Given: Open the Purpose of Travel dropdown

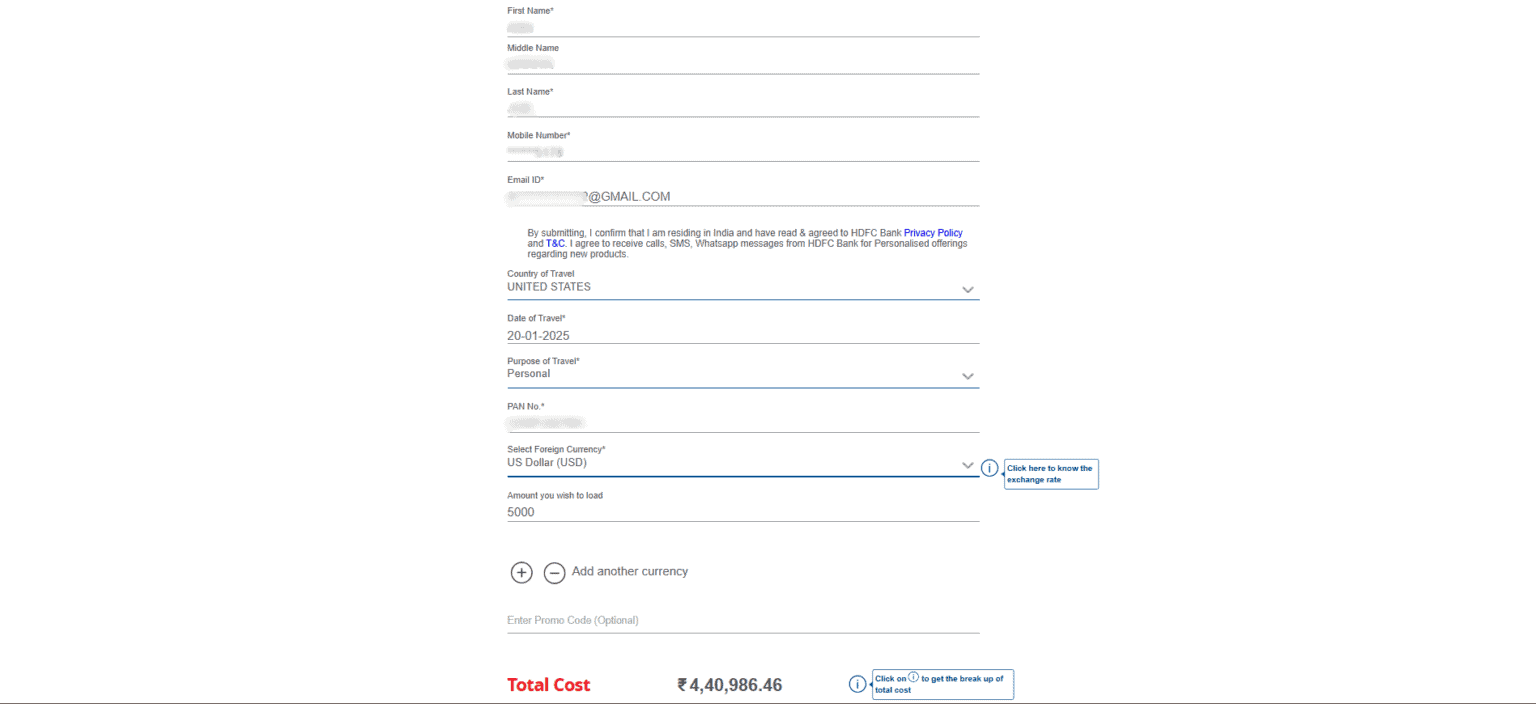Looking at the screenshot, I should click(967, 377).
